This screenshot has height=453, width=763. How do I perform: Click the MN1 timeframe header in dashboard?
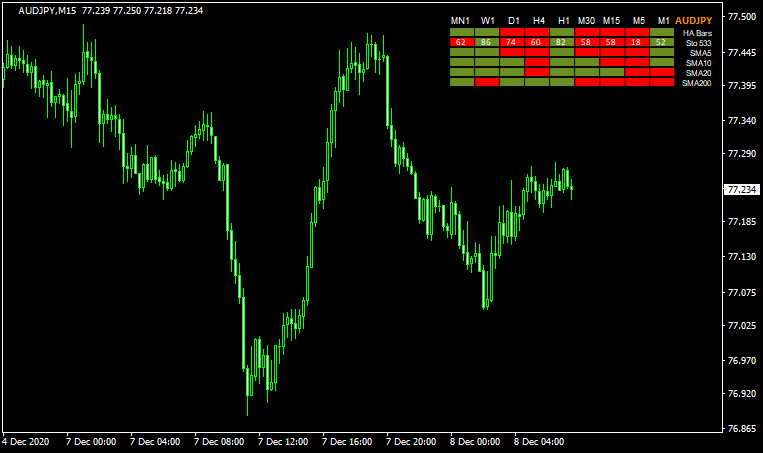point(461,21)
